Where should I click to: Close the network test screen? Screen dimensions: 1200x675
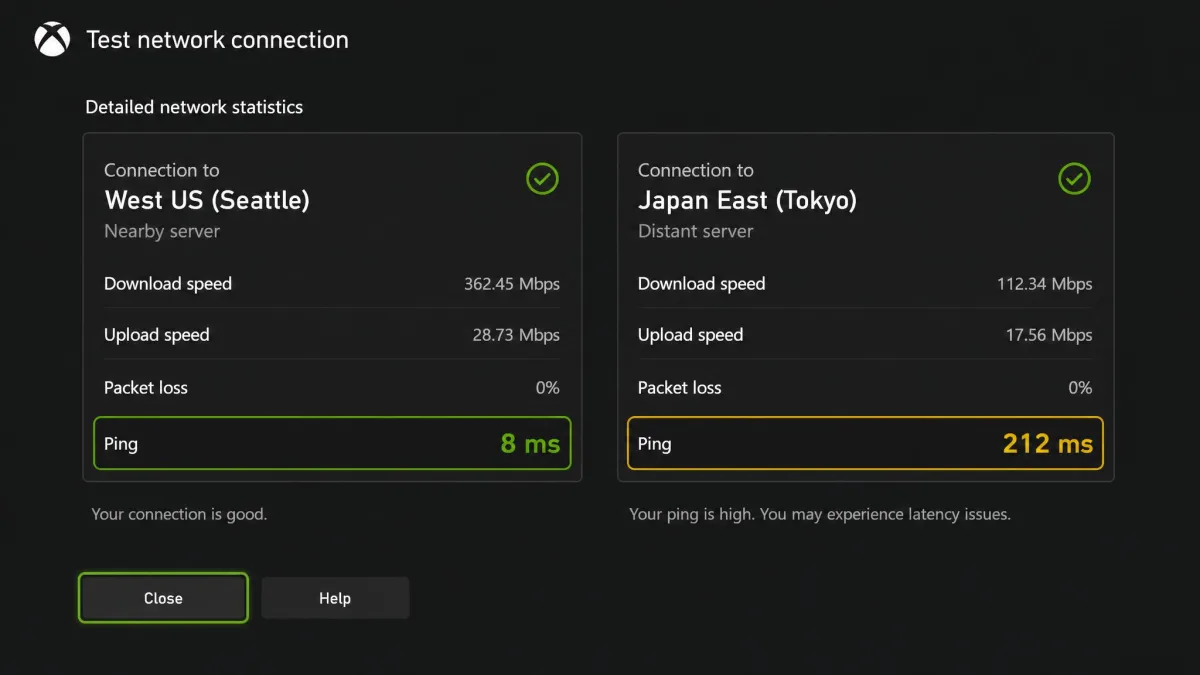[x=163, y=598]
